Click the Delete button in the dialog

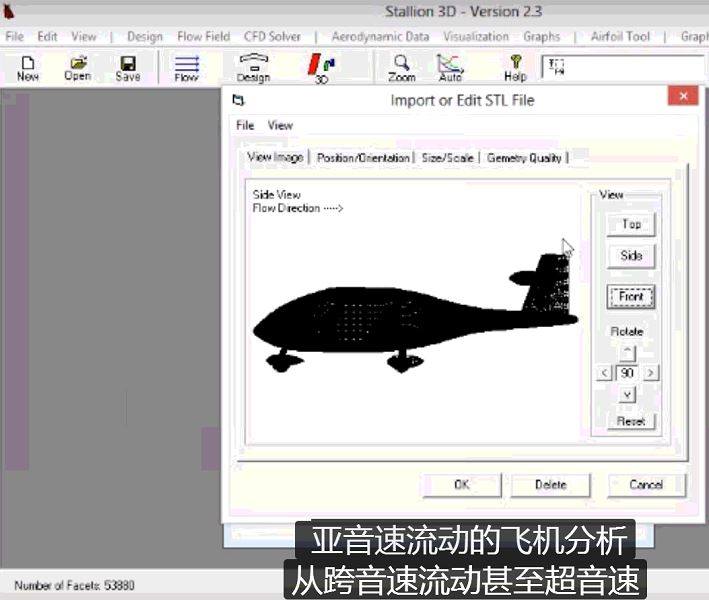[550, 485]
